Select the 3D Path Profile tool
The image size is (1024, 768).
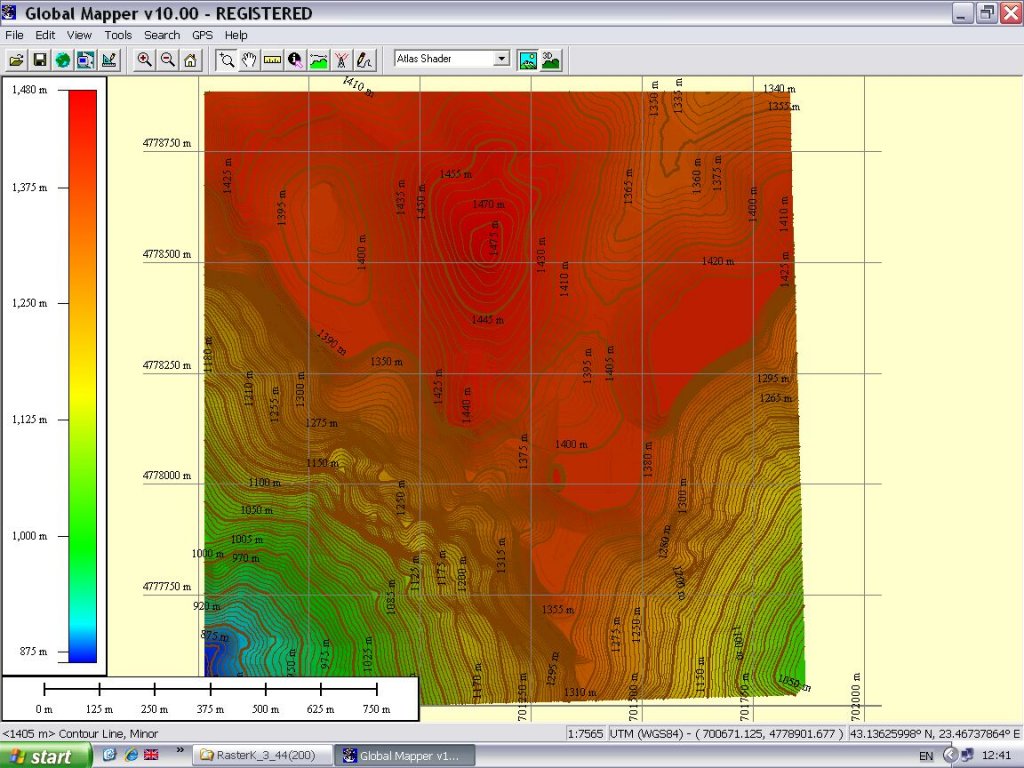tap(319, 59)
